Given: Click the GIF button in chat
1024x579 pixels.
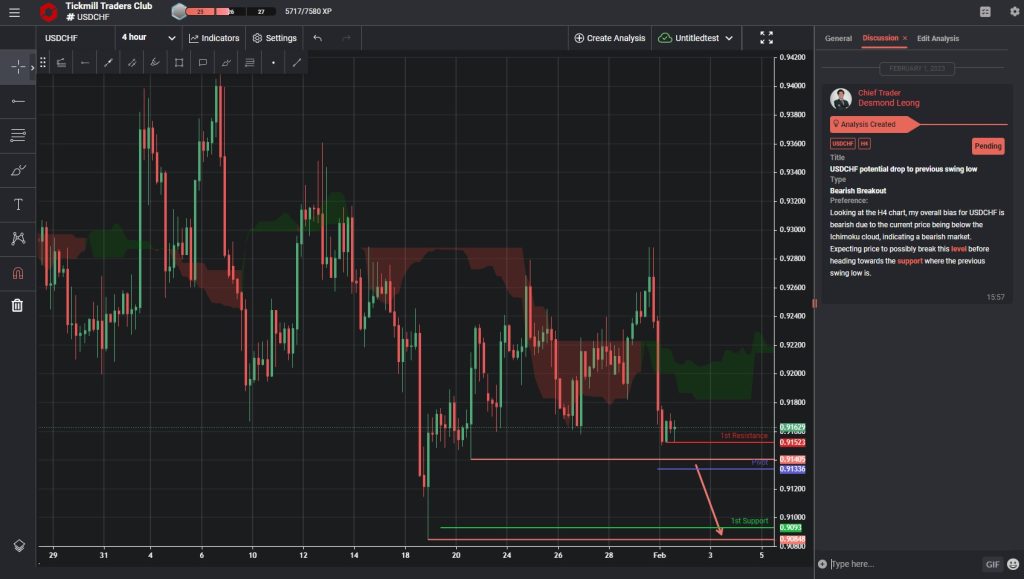Looking at the screenshot, I should pos(993,564).
